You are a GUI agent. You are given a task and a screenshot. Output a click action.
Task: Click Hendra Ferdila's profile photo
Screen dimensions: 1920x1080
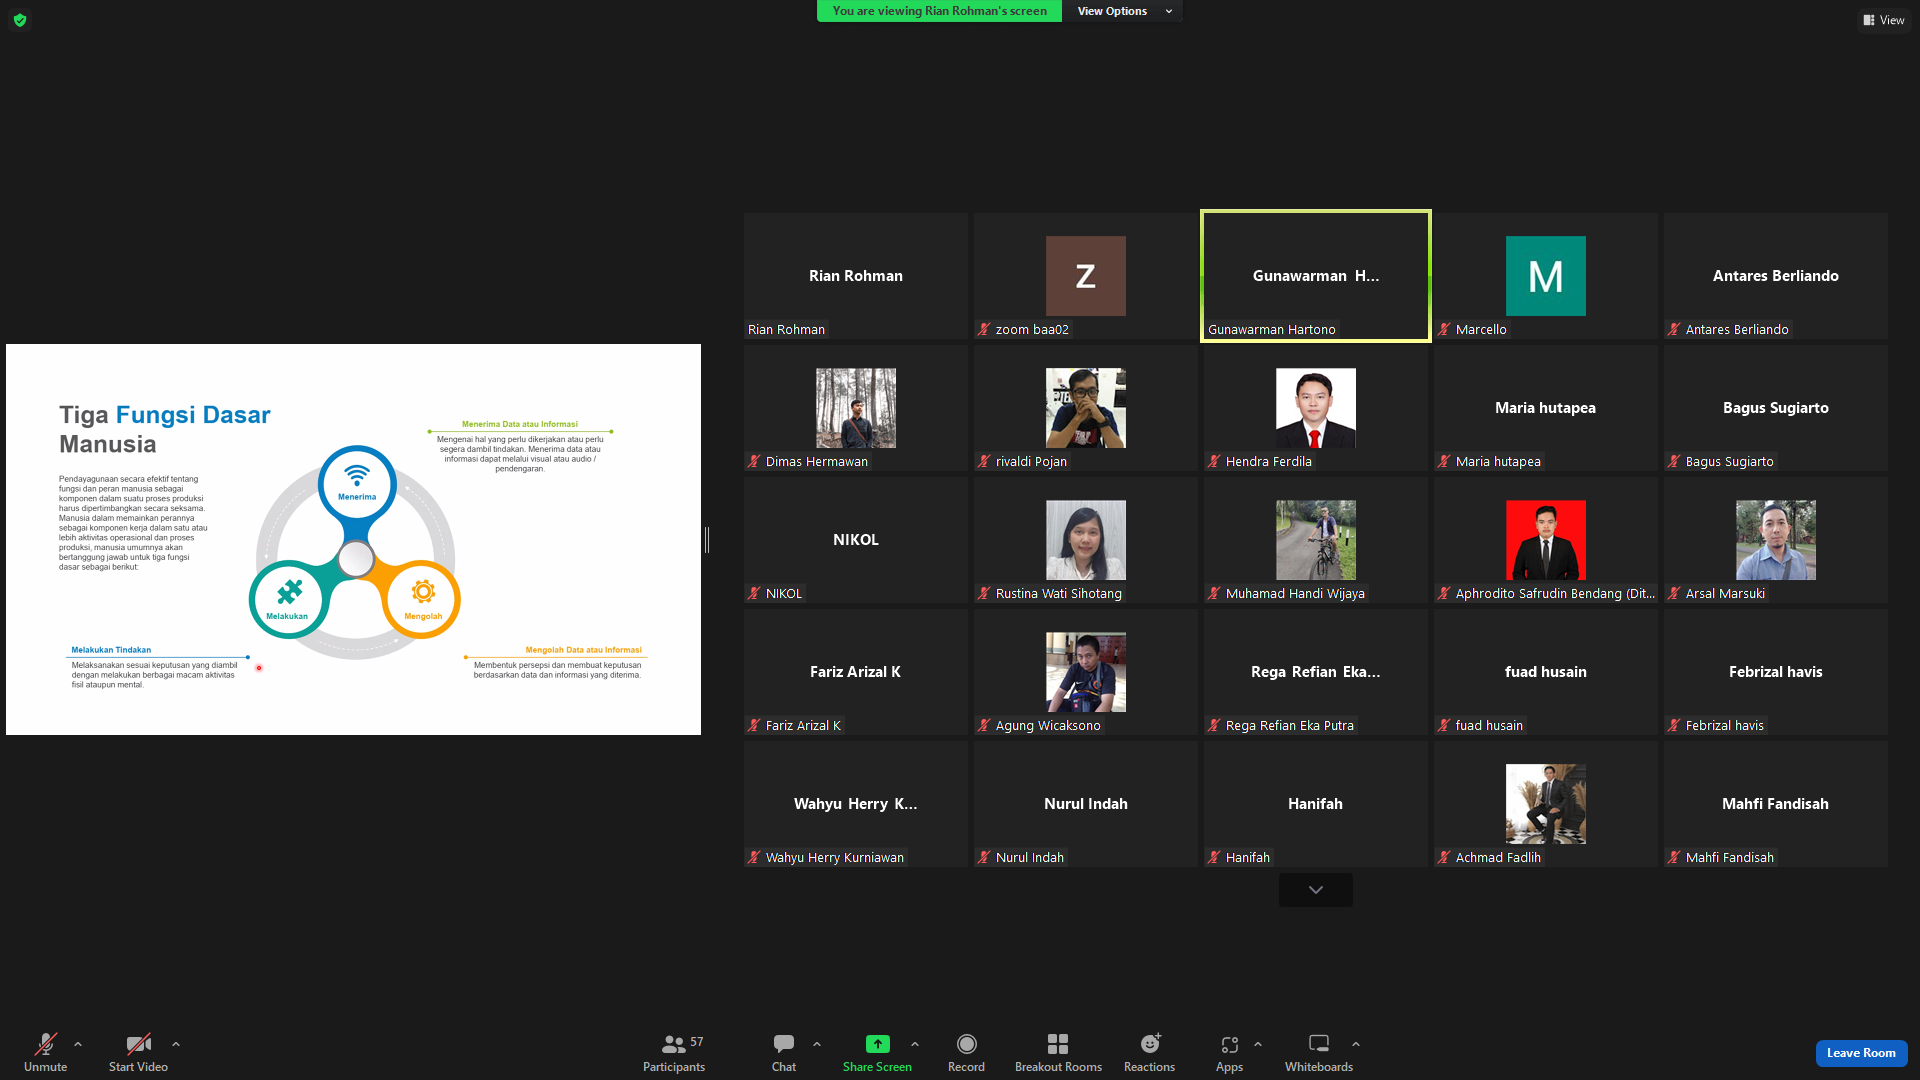click(1316, 408)
